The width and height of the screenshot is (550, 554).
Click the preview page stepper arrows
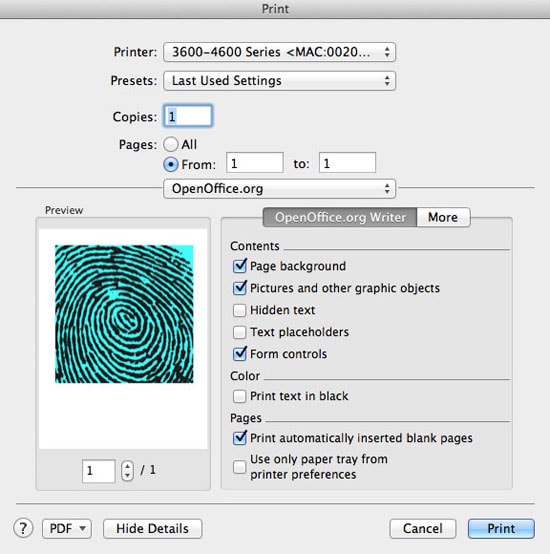click(127, 471)
